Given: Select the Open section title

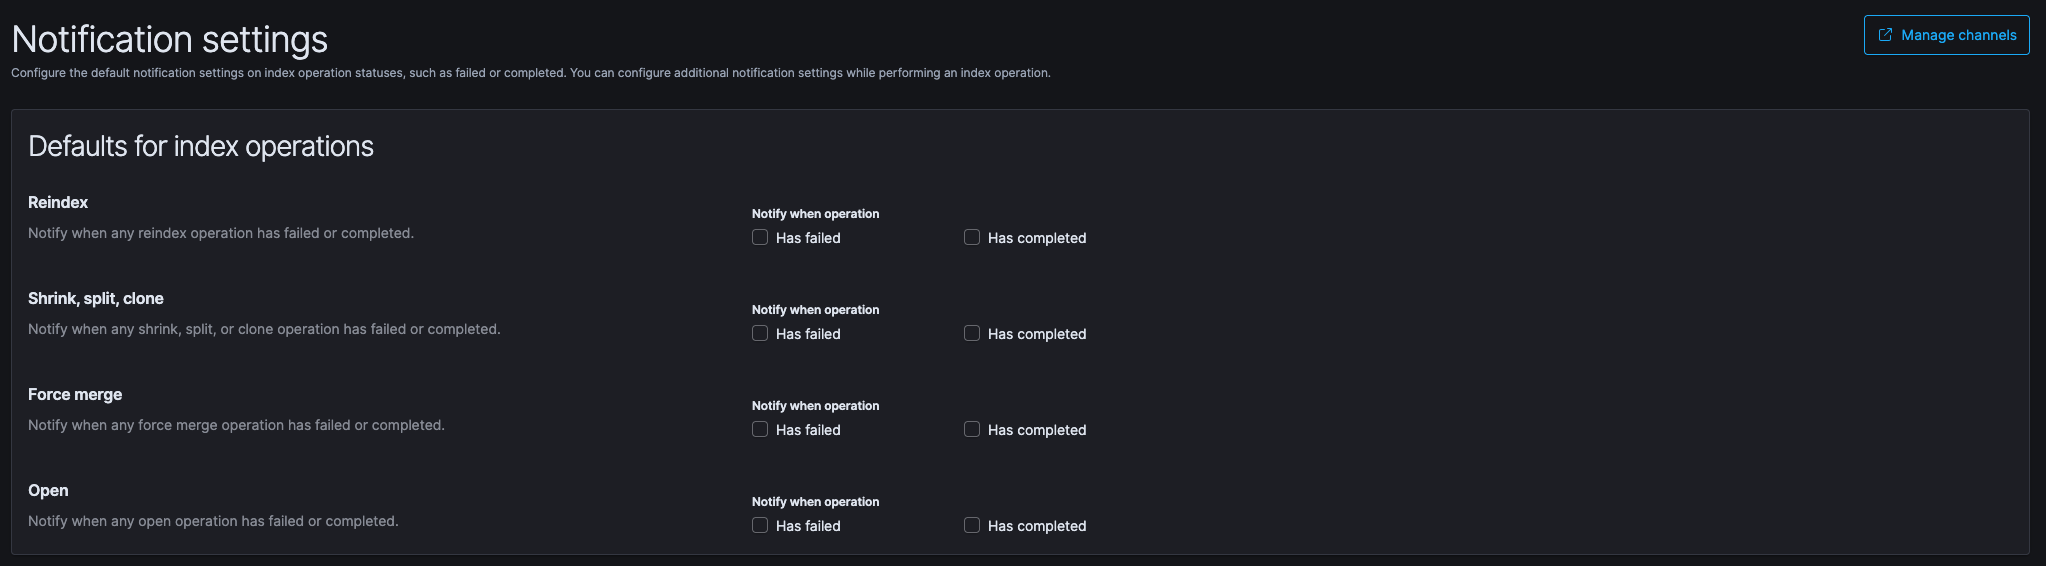Looking at the screenshot, I should click(x=48, y=490).
